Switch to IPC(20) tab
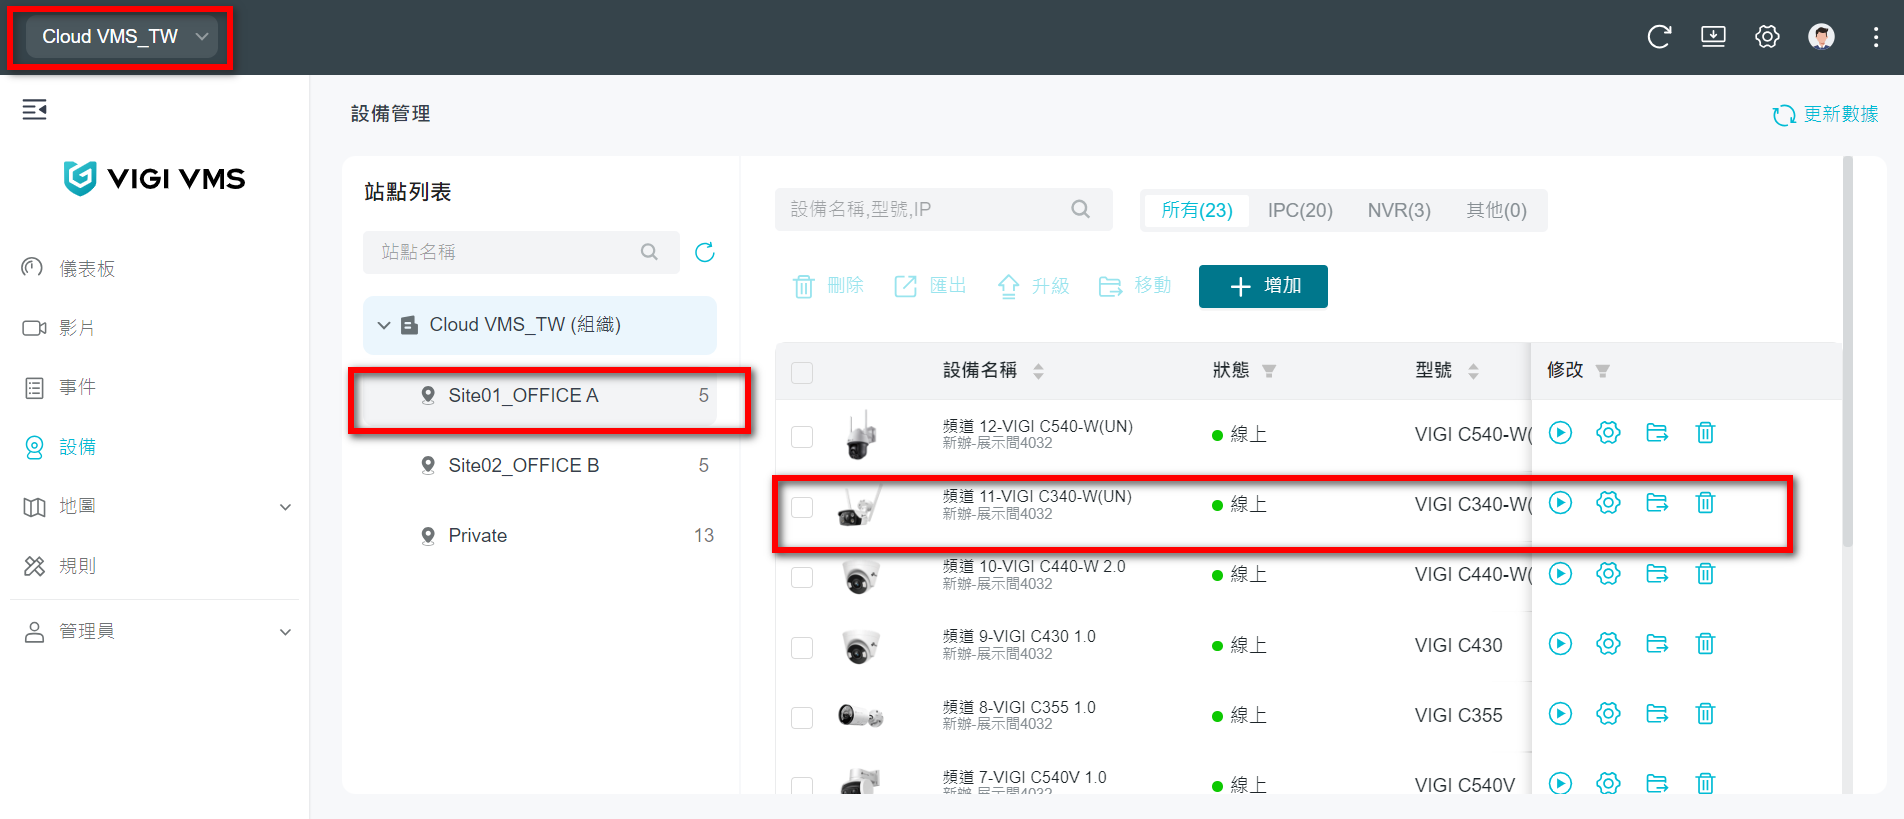The height and width of the screenshot is (819, 1904). point(1300,210)
